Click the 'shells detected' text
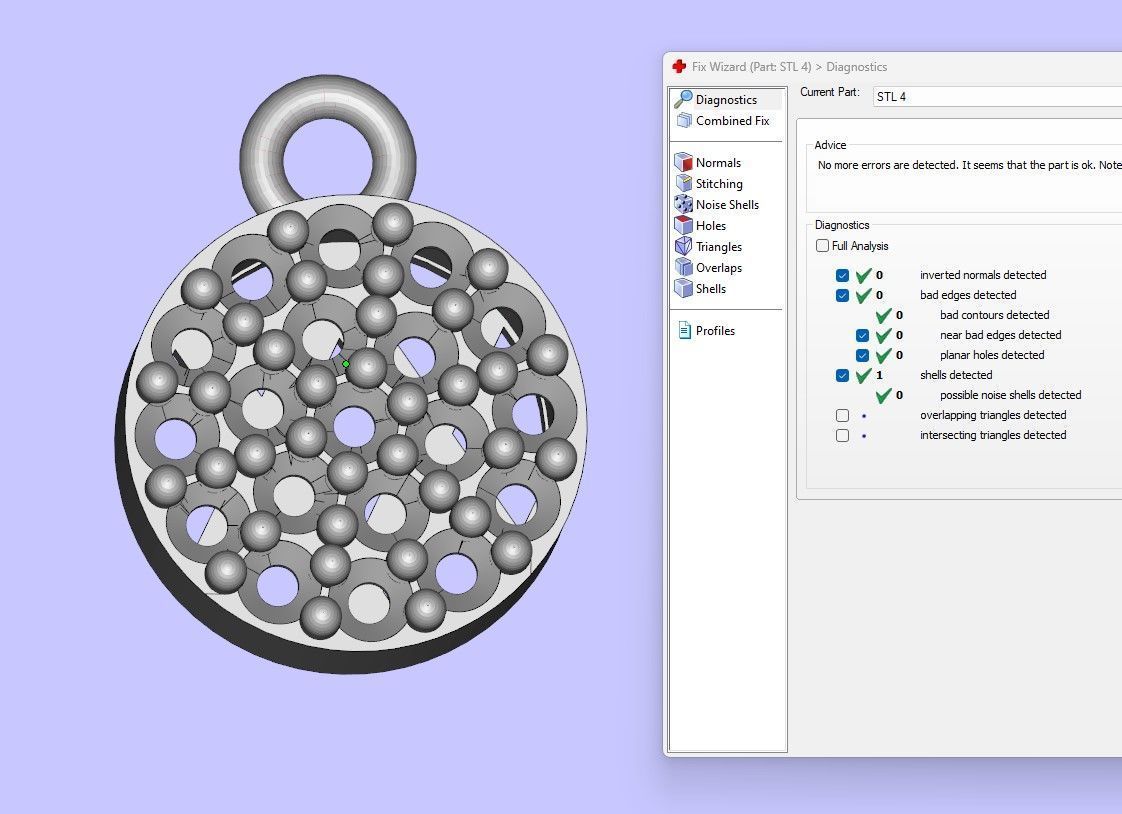The height and width of the screenshot is (814, 1122). 956,376
